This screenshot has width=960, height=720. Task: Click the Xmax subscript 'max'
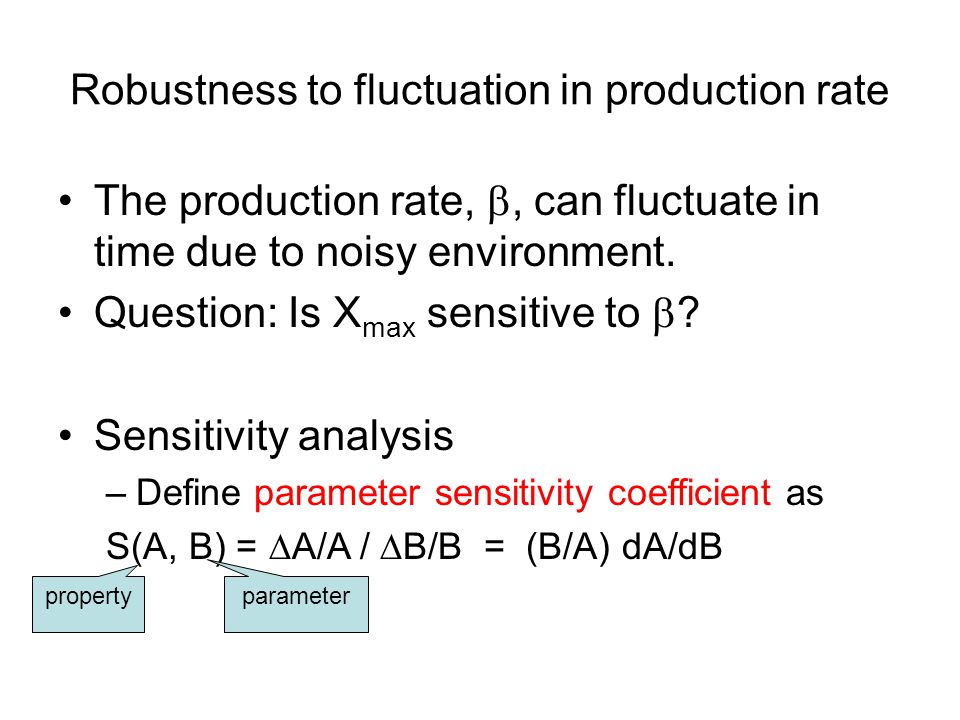pos(389,328)
